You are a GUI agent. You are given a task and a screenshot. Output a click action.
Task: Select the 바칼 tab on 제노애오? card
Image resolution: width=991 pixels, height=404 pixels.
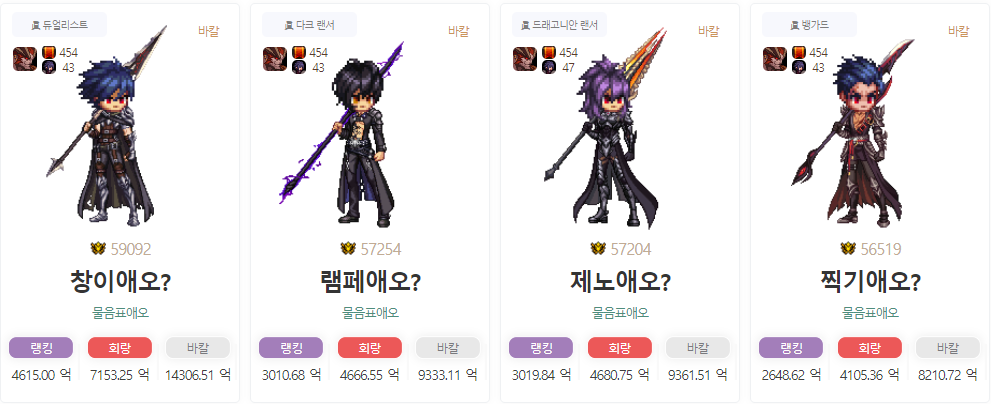698,348
